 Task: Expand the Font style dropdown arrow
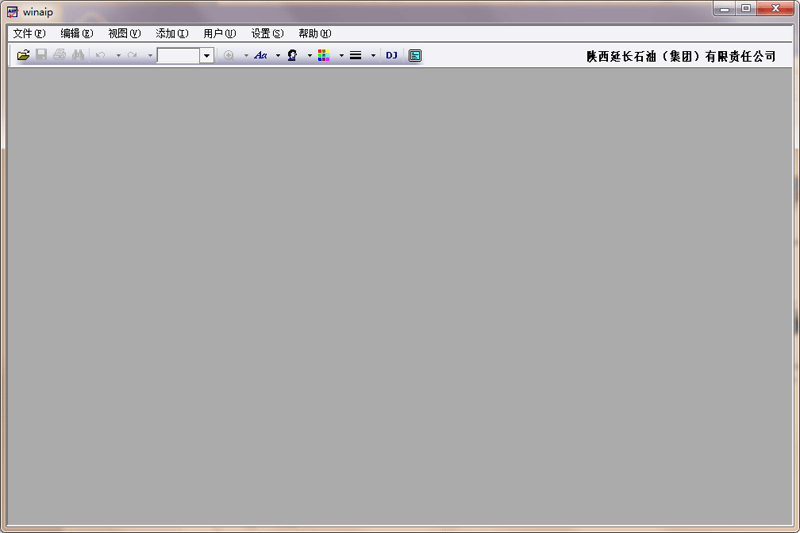pyautogui.click(x=278, y=55)
